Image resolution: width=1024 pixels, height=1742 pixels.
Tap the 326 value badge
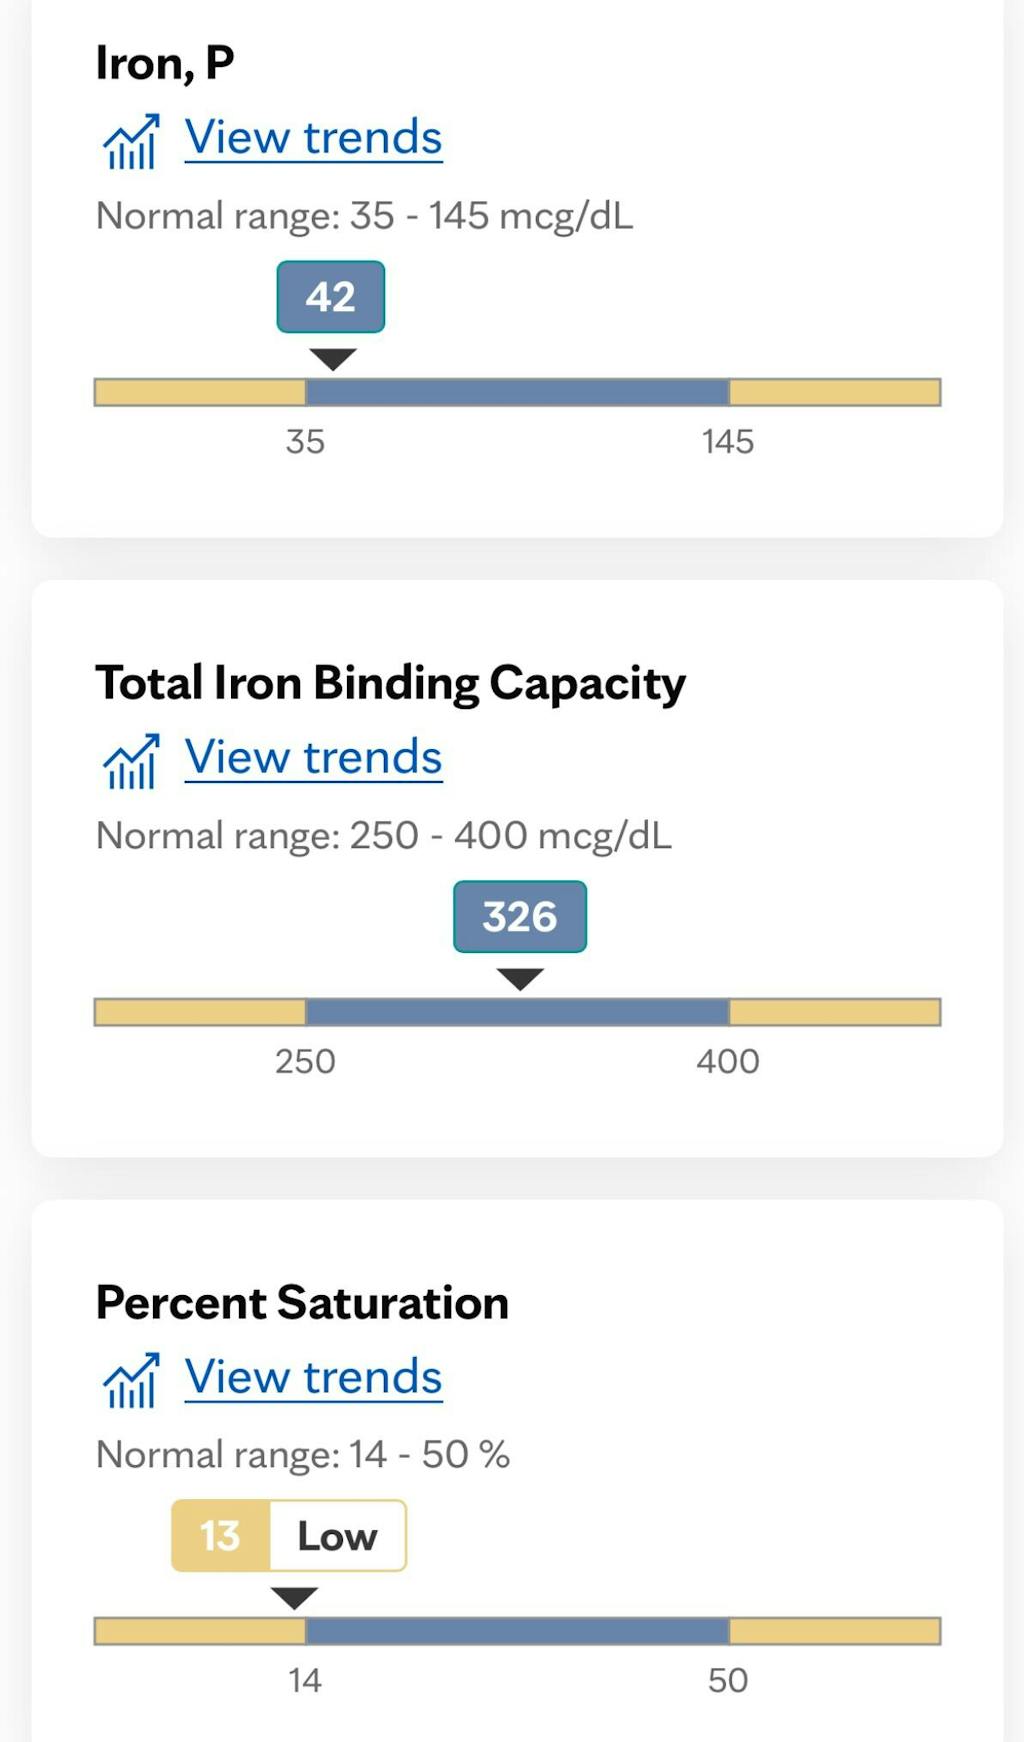tap(520, 917)
